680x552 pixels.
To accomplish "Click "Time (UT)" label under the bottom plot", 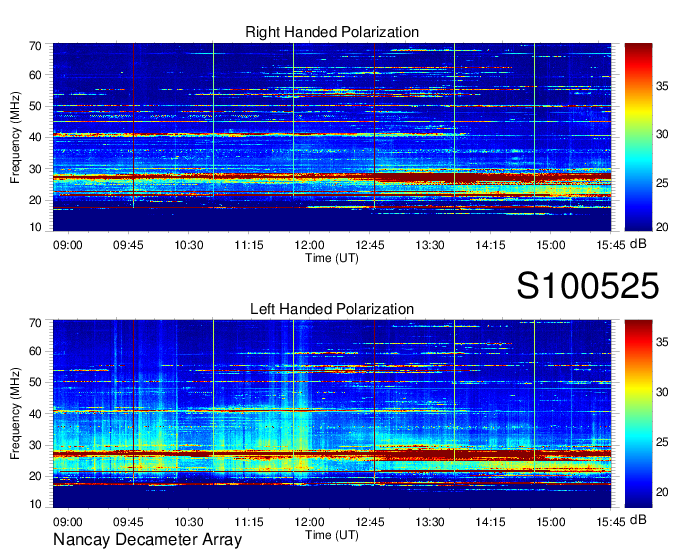I will click(x=332, y=535).
